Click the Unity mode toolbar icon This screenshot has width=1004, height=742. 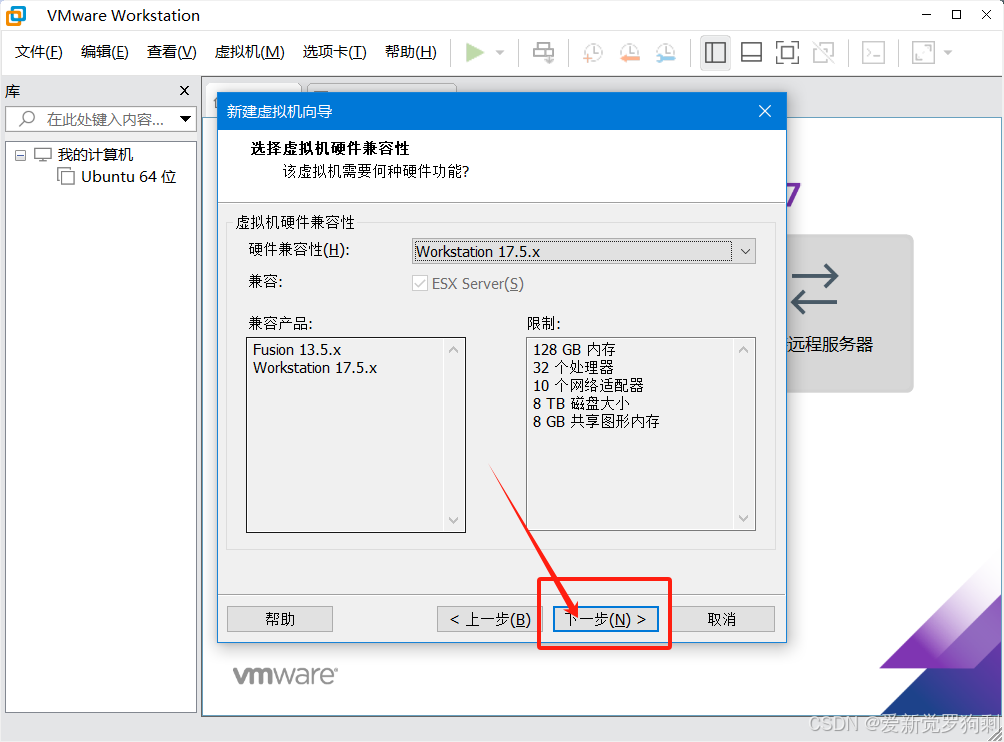click(x=823, y=52)
